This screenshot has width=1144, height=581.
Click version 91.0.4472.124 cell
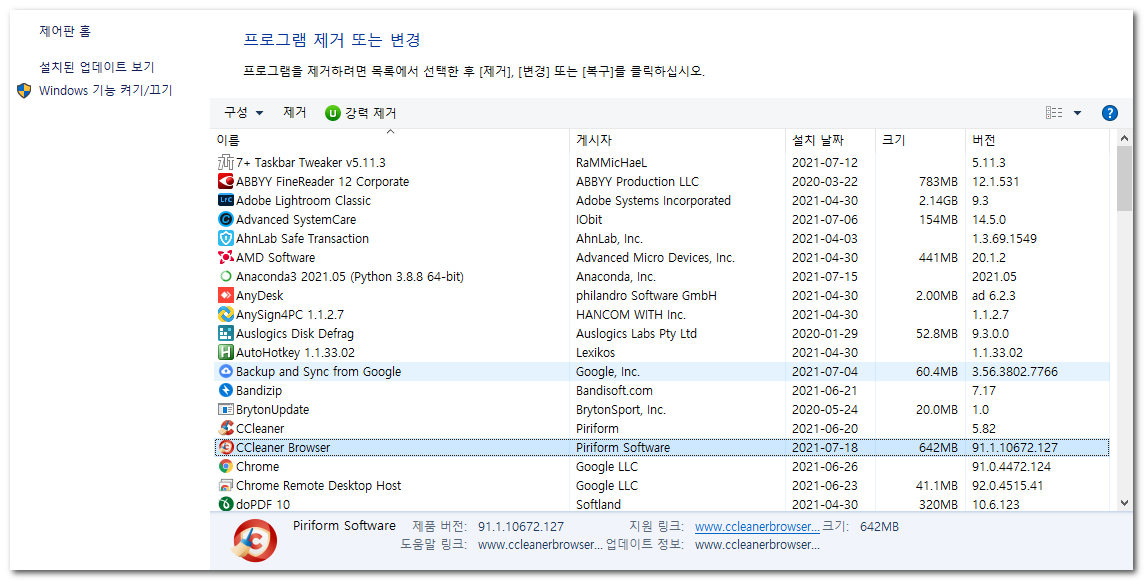pos(1011,466)
